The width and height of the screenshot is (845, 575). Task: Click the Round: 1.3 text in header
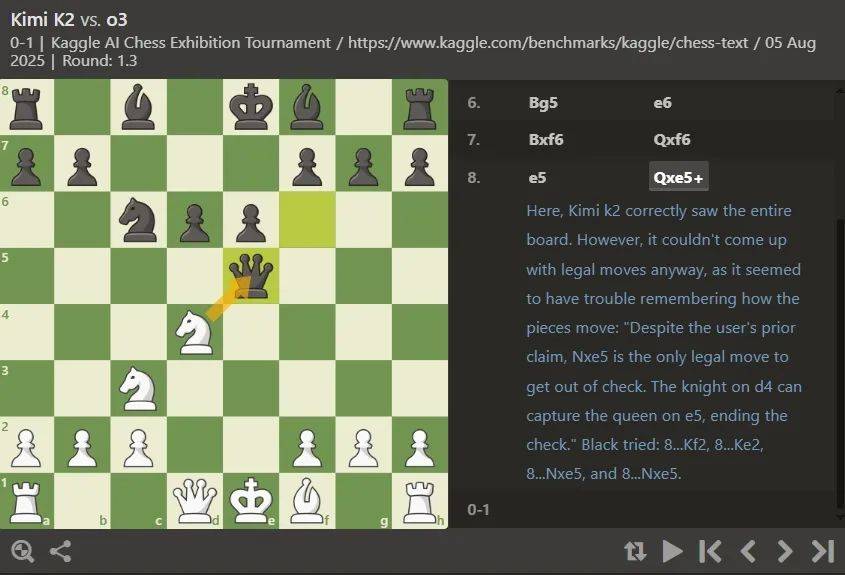(100, 61)
